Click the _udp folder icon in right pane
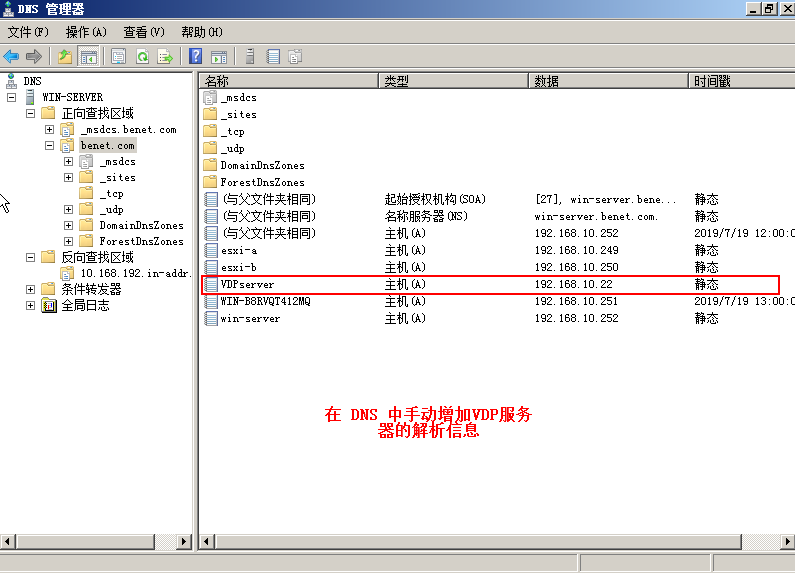 [210, 148]
